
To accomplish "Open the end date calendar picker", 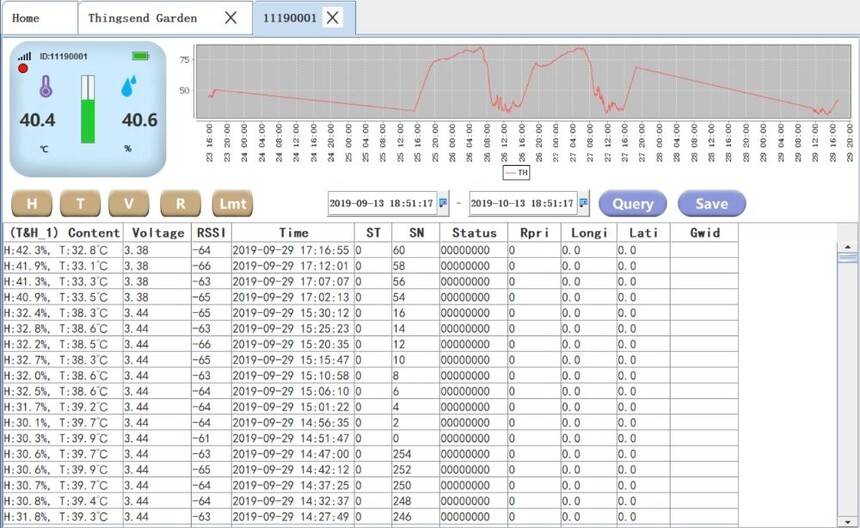I will tap(584, 203).
